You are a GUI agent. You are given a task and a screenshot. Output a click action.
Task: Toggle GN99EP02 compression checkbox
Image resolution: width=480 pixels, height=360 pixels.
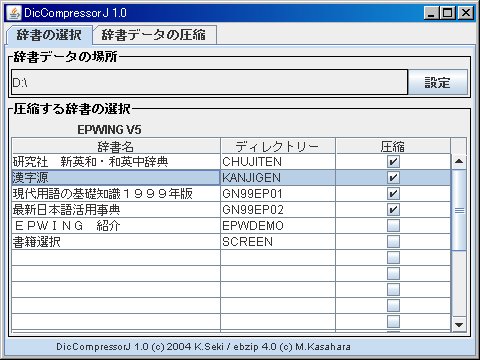pos(393,210)
